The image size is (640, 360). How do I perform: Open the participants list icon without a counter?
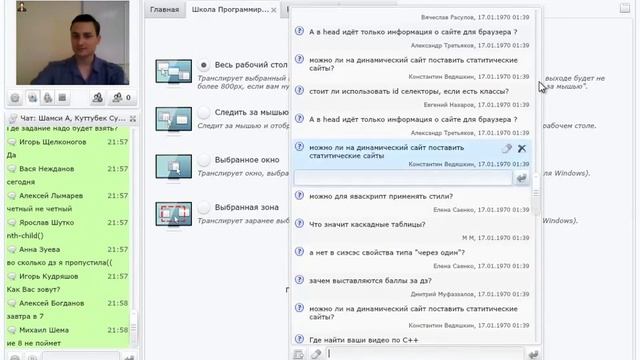(98, 98)
